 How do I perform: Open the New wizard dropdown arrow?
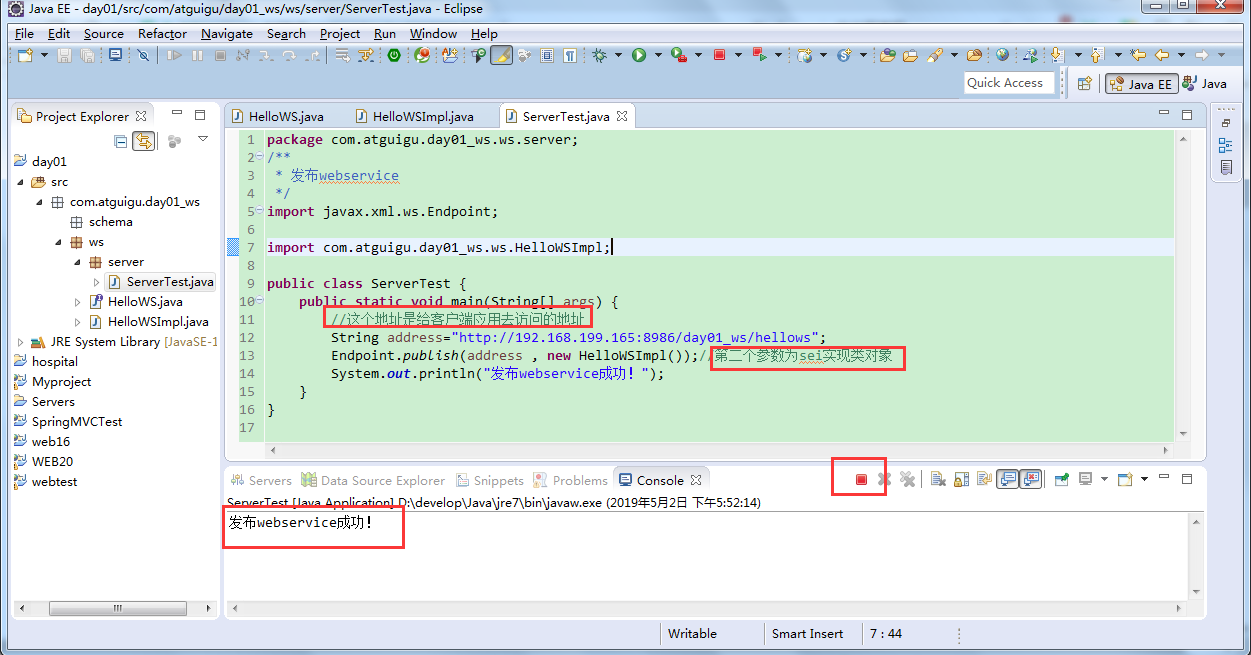[x=44, y=55]
